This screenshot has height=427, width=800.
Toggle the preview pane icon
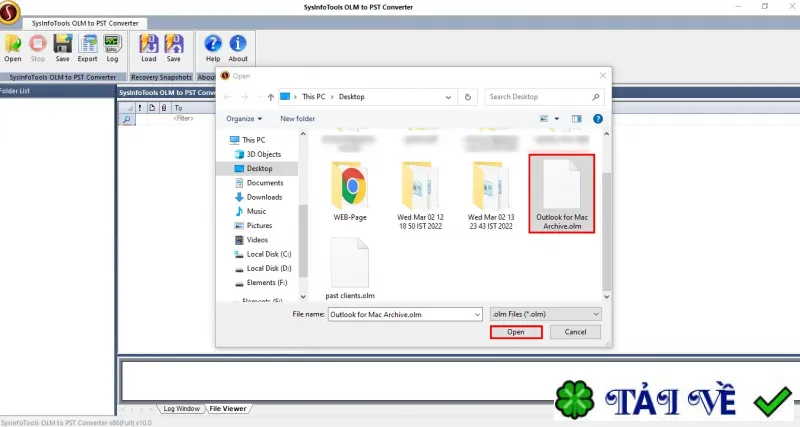tap(577, 119)
